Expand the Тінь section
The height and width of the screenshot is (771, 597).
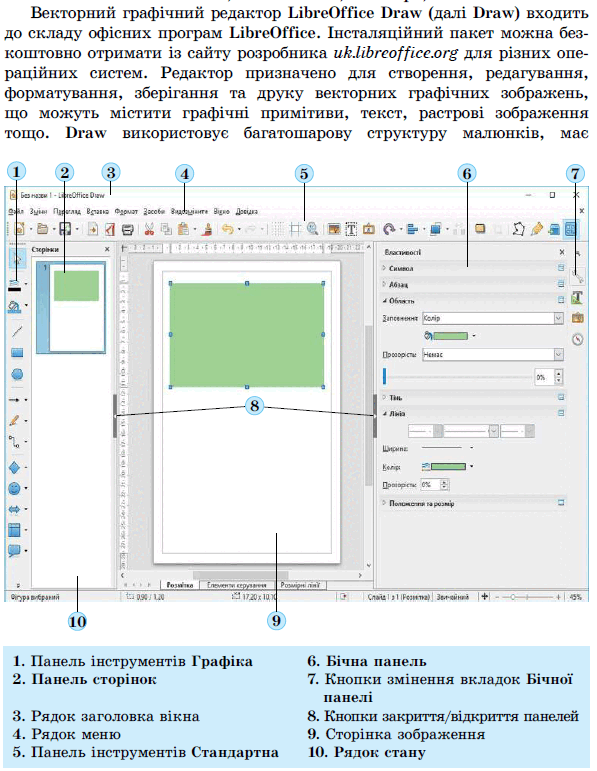(473, 397)
